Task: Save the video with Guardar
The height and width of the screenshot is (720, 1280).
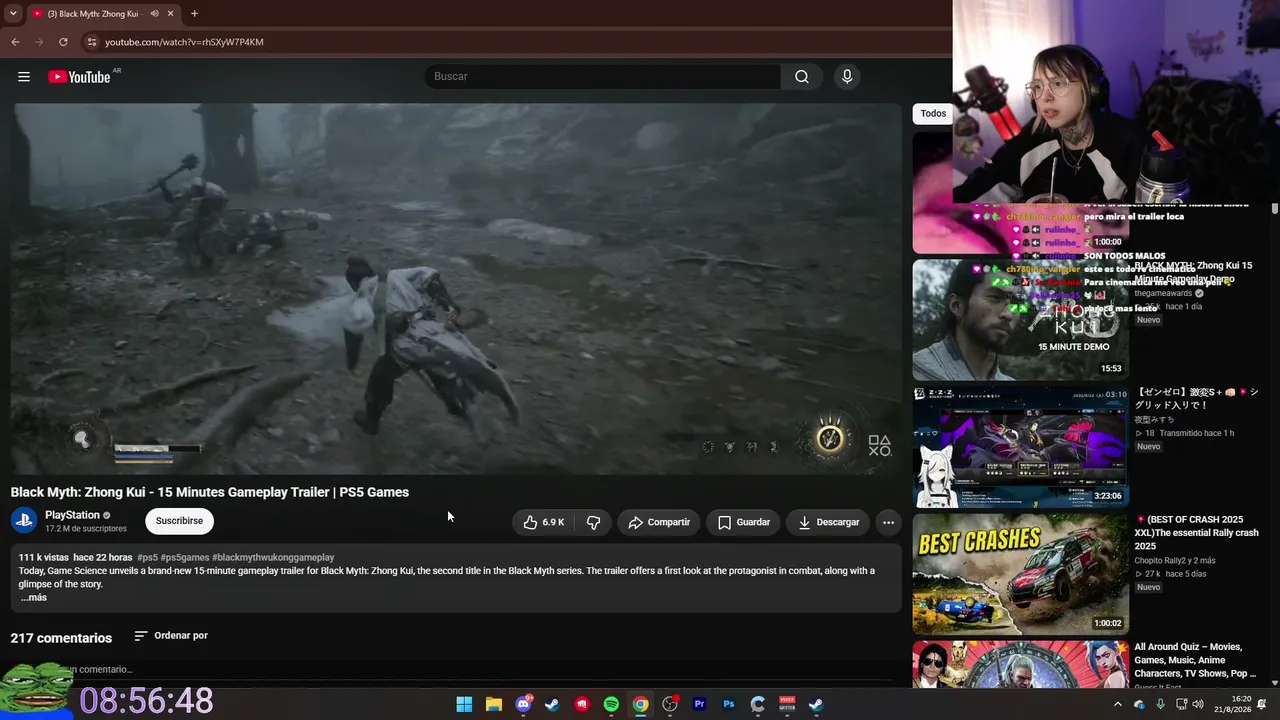Action: (x=744, y=522)
